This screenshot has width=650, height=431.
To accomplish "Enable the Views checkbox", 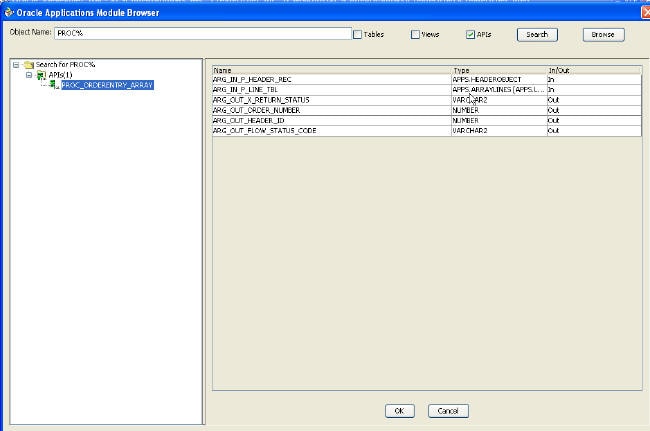I will tap(415, 34).
